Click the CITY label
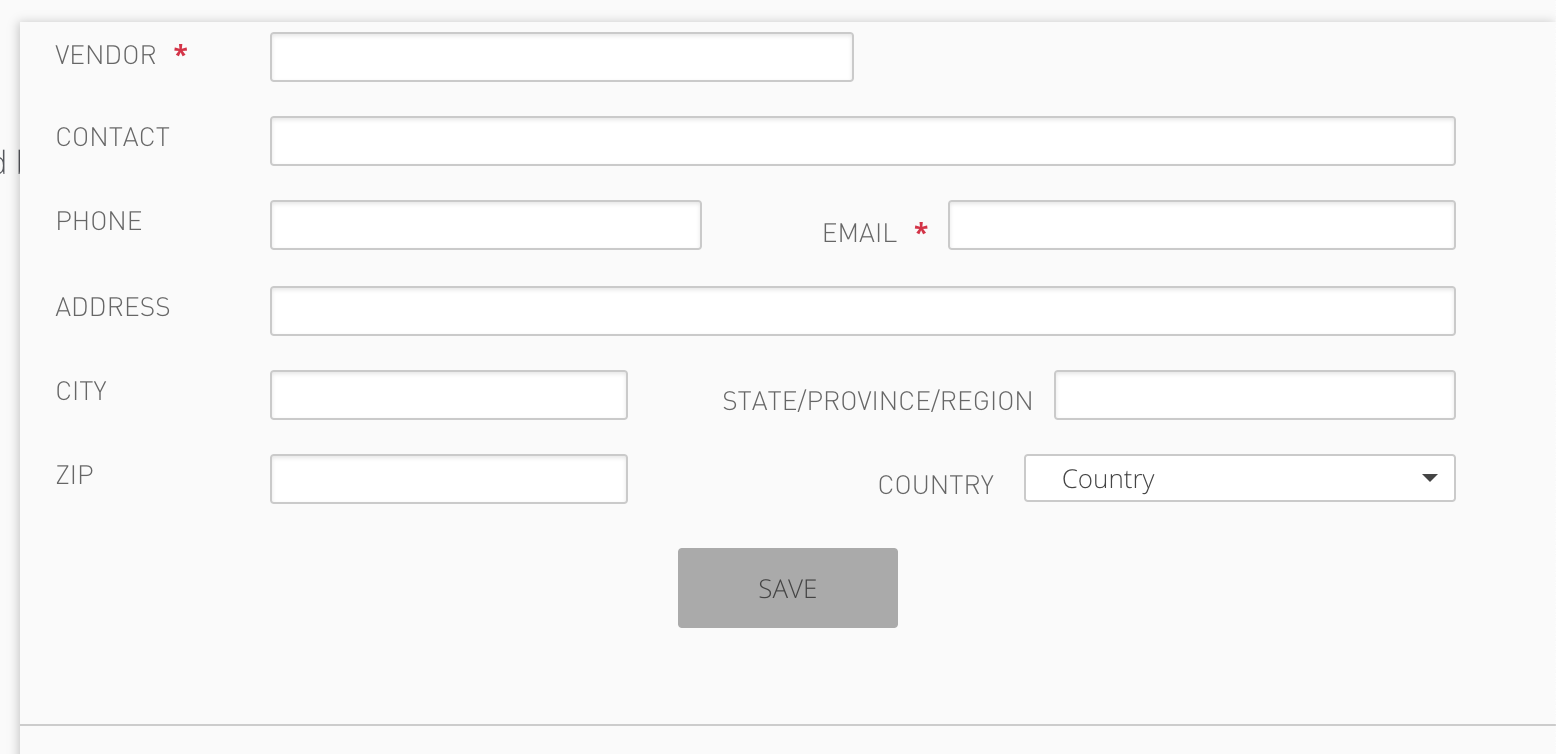 81,391
